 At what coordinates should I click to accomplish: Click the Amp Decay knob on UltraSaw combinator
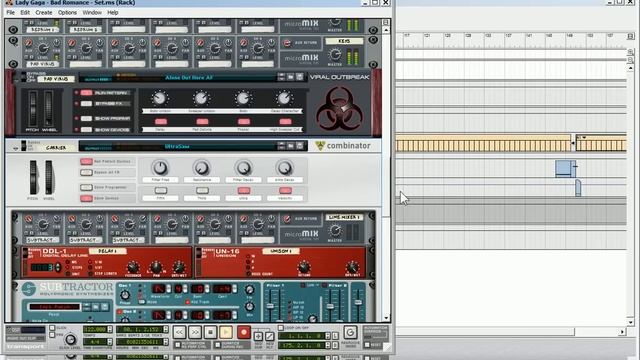[284, 167]
